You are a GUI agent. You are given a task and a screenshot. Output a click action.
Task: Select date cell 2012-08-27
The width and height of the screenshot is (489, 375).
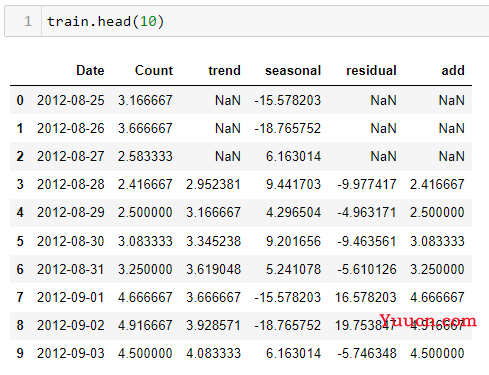(x=71, y=156)
